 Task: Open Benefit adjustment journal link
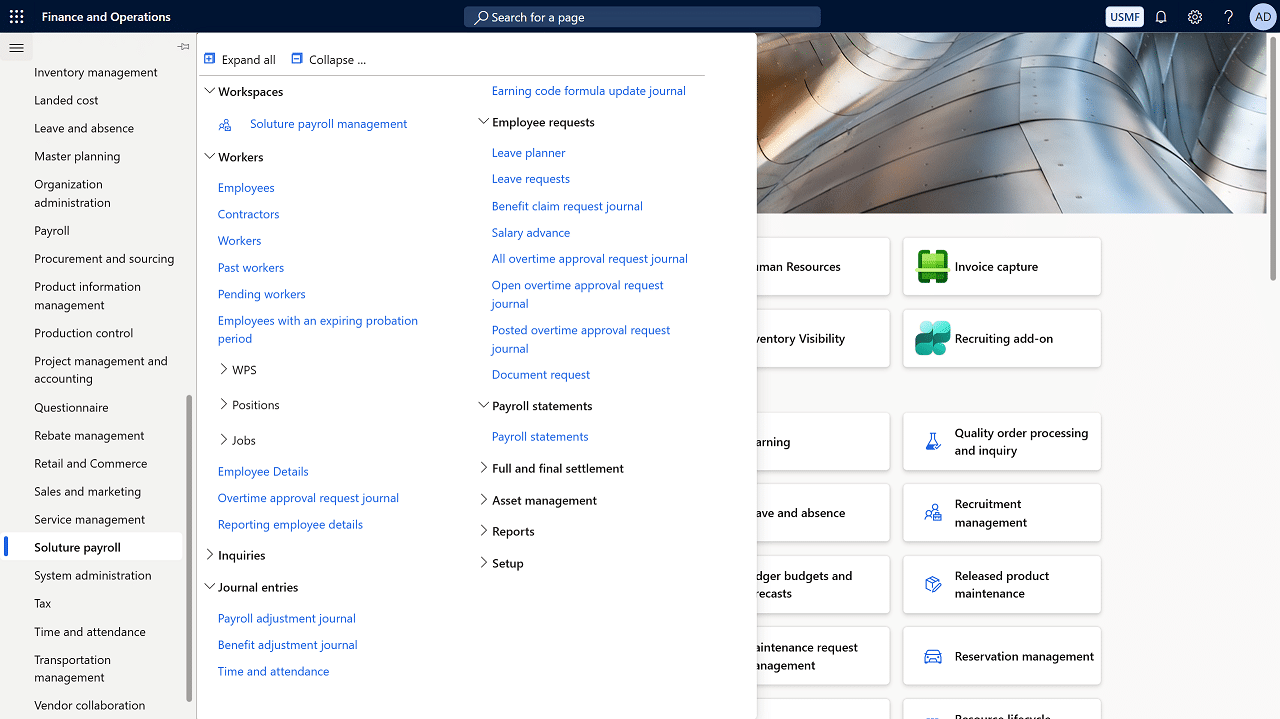click(288, 645)
